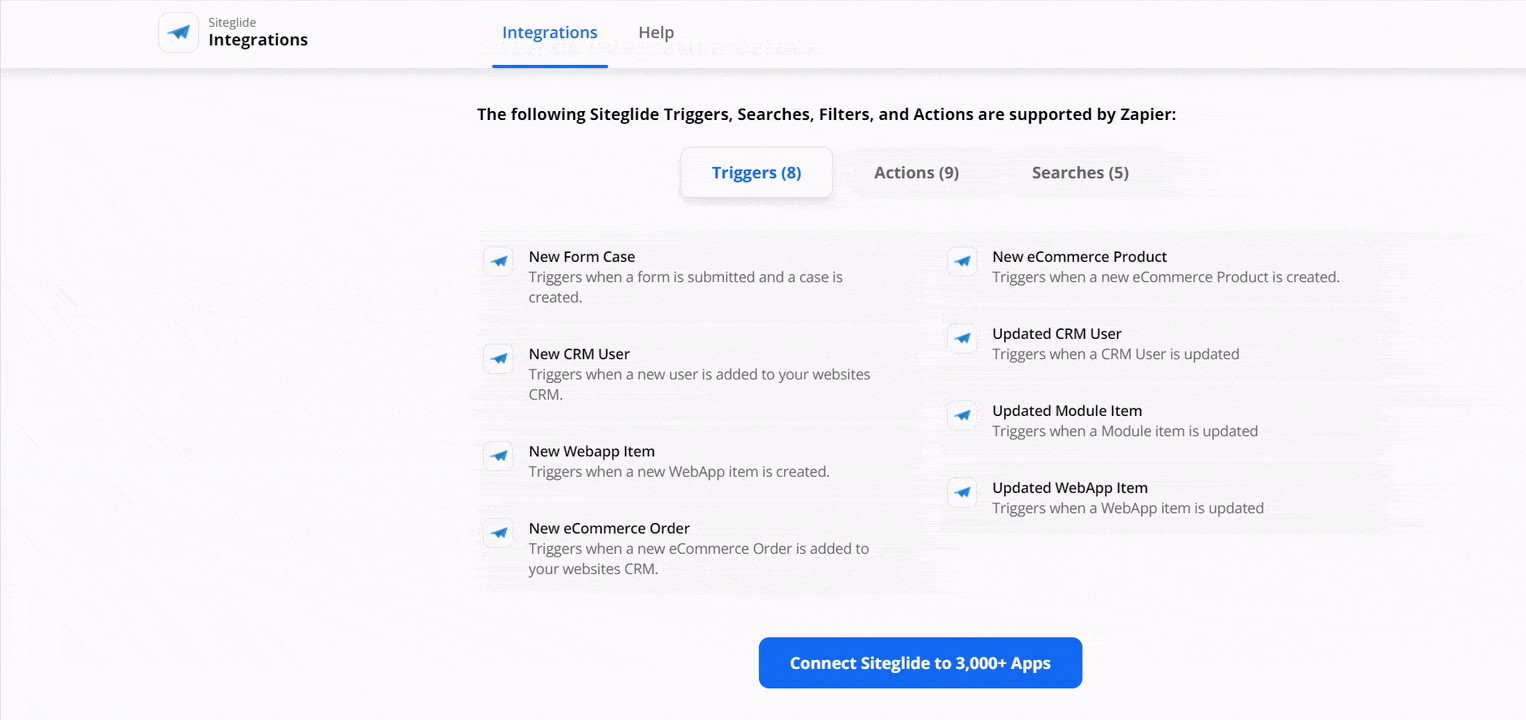Select the New eCommerce Order trigger title
This screenshot has width=1526, height=720.
tap(609, 529)
